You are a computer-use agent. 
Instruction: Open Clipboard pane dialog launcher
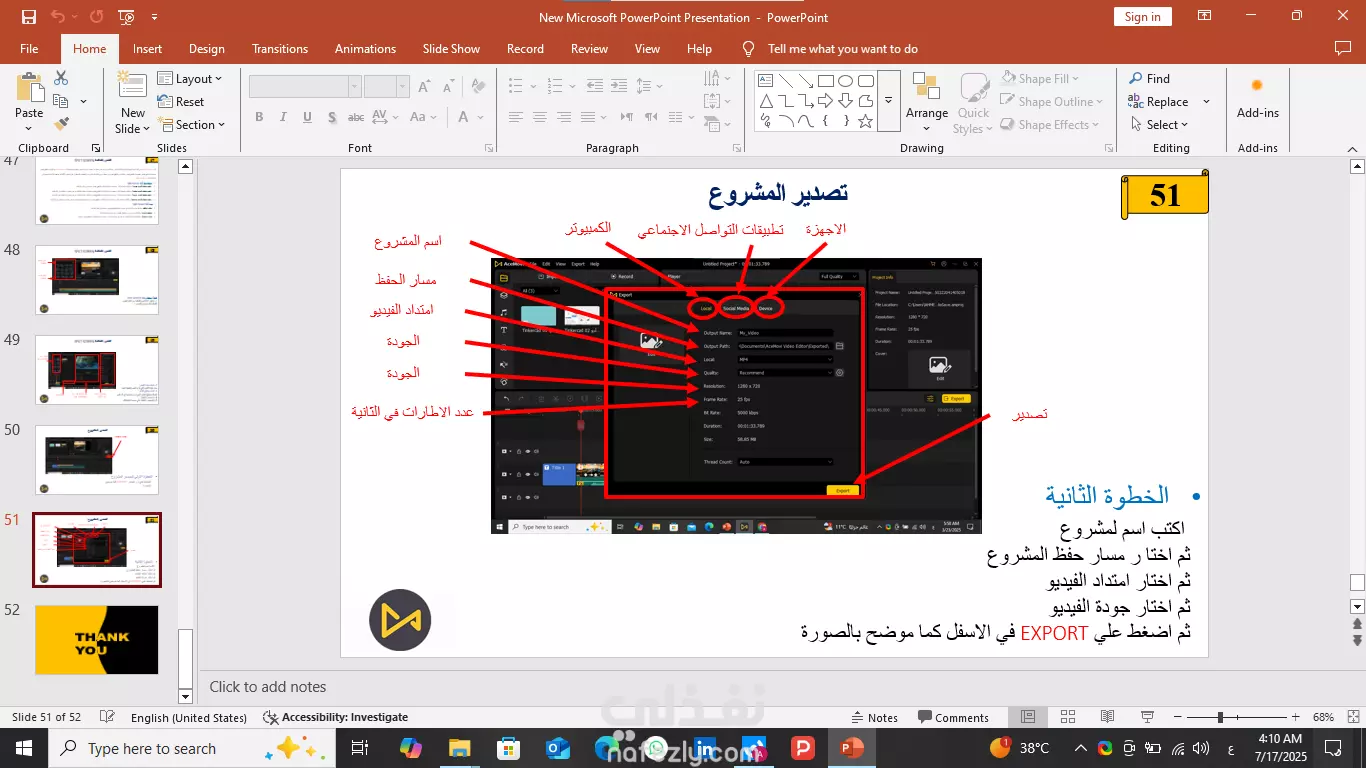click(96, 148)
